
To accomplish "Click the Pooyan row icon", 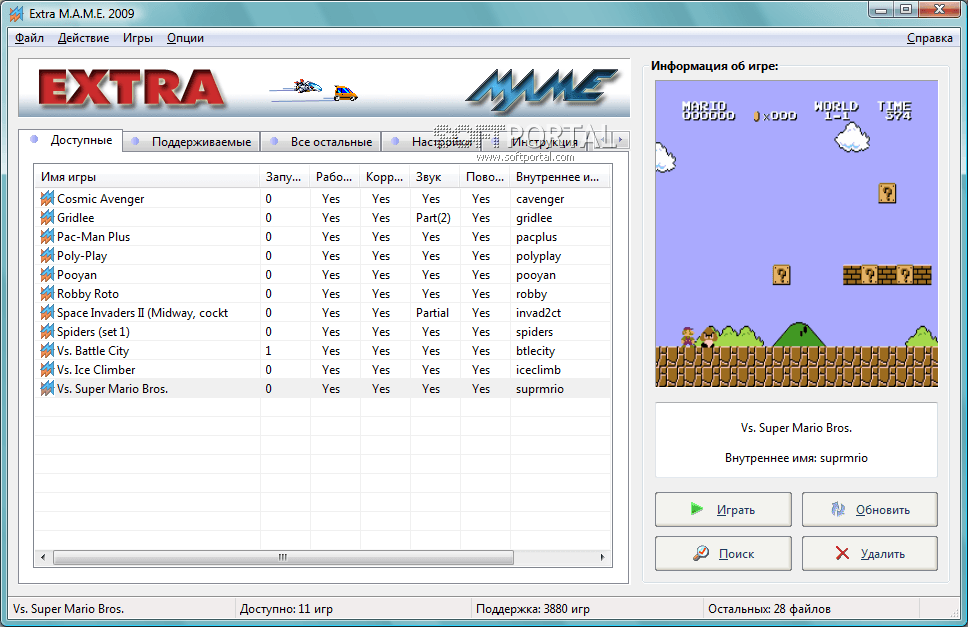I will click(x=47, y=275).
